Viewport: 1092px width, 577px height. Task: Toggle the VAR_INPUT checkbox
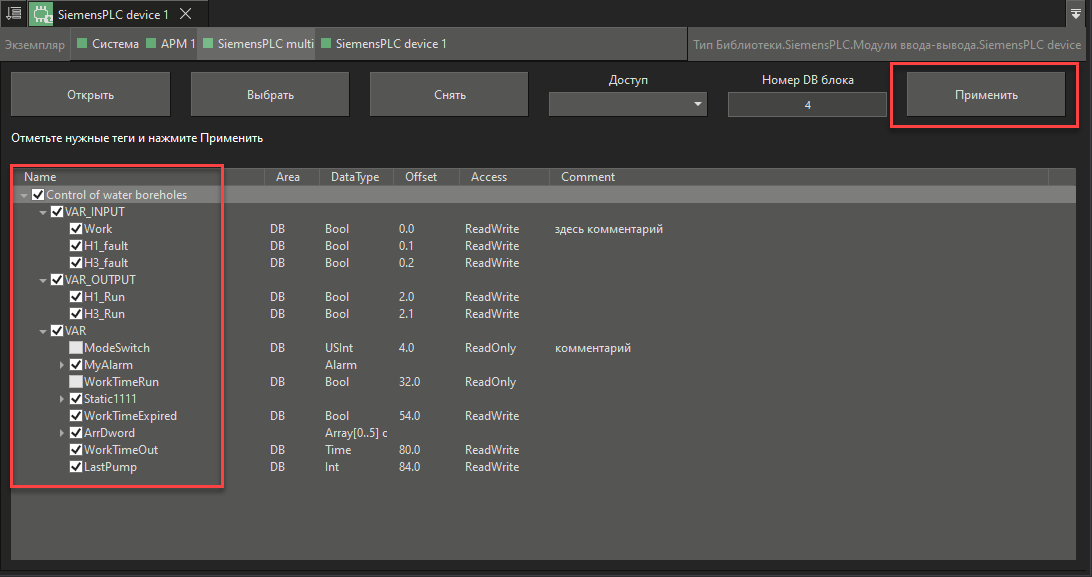[57, 212]
